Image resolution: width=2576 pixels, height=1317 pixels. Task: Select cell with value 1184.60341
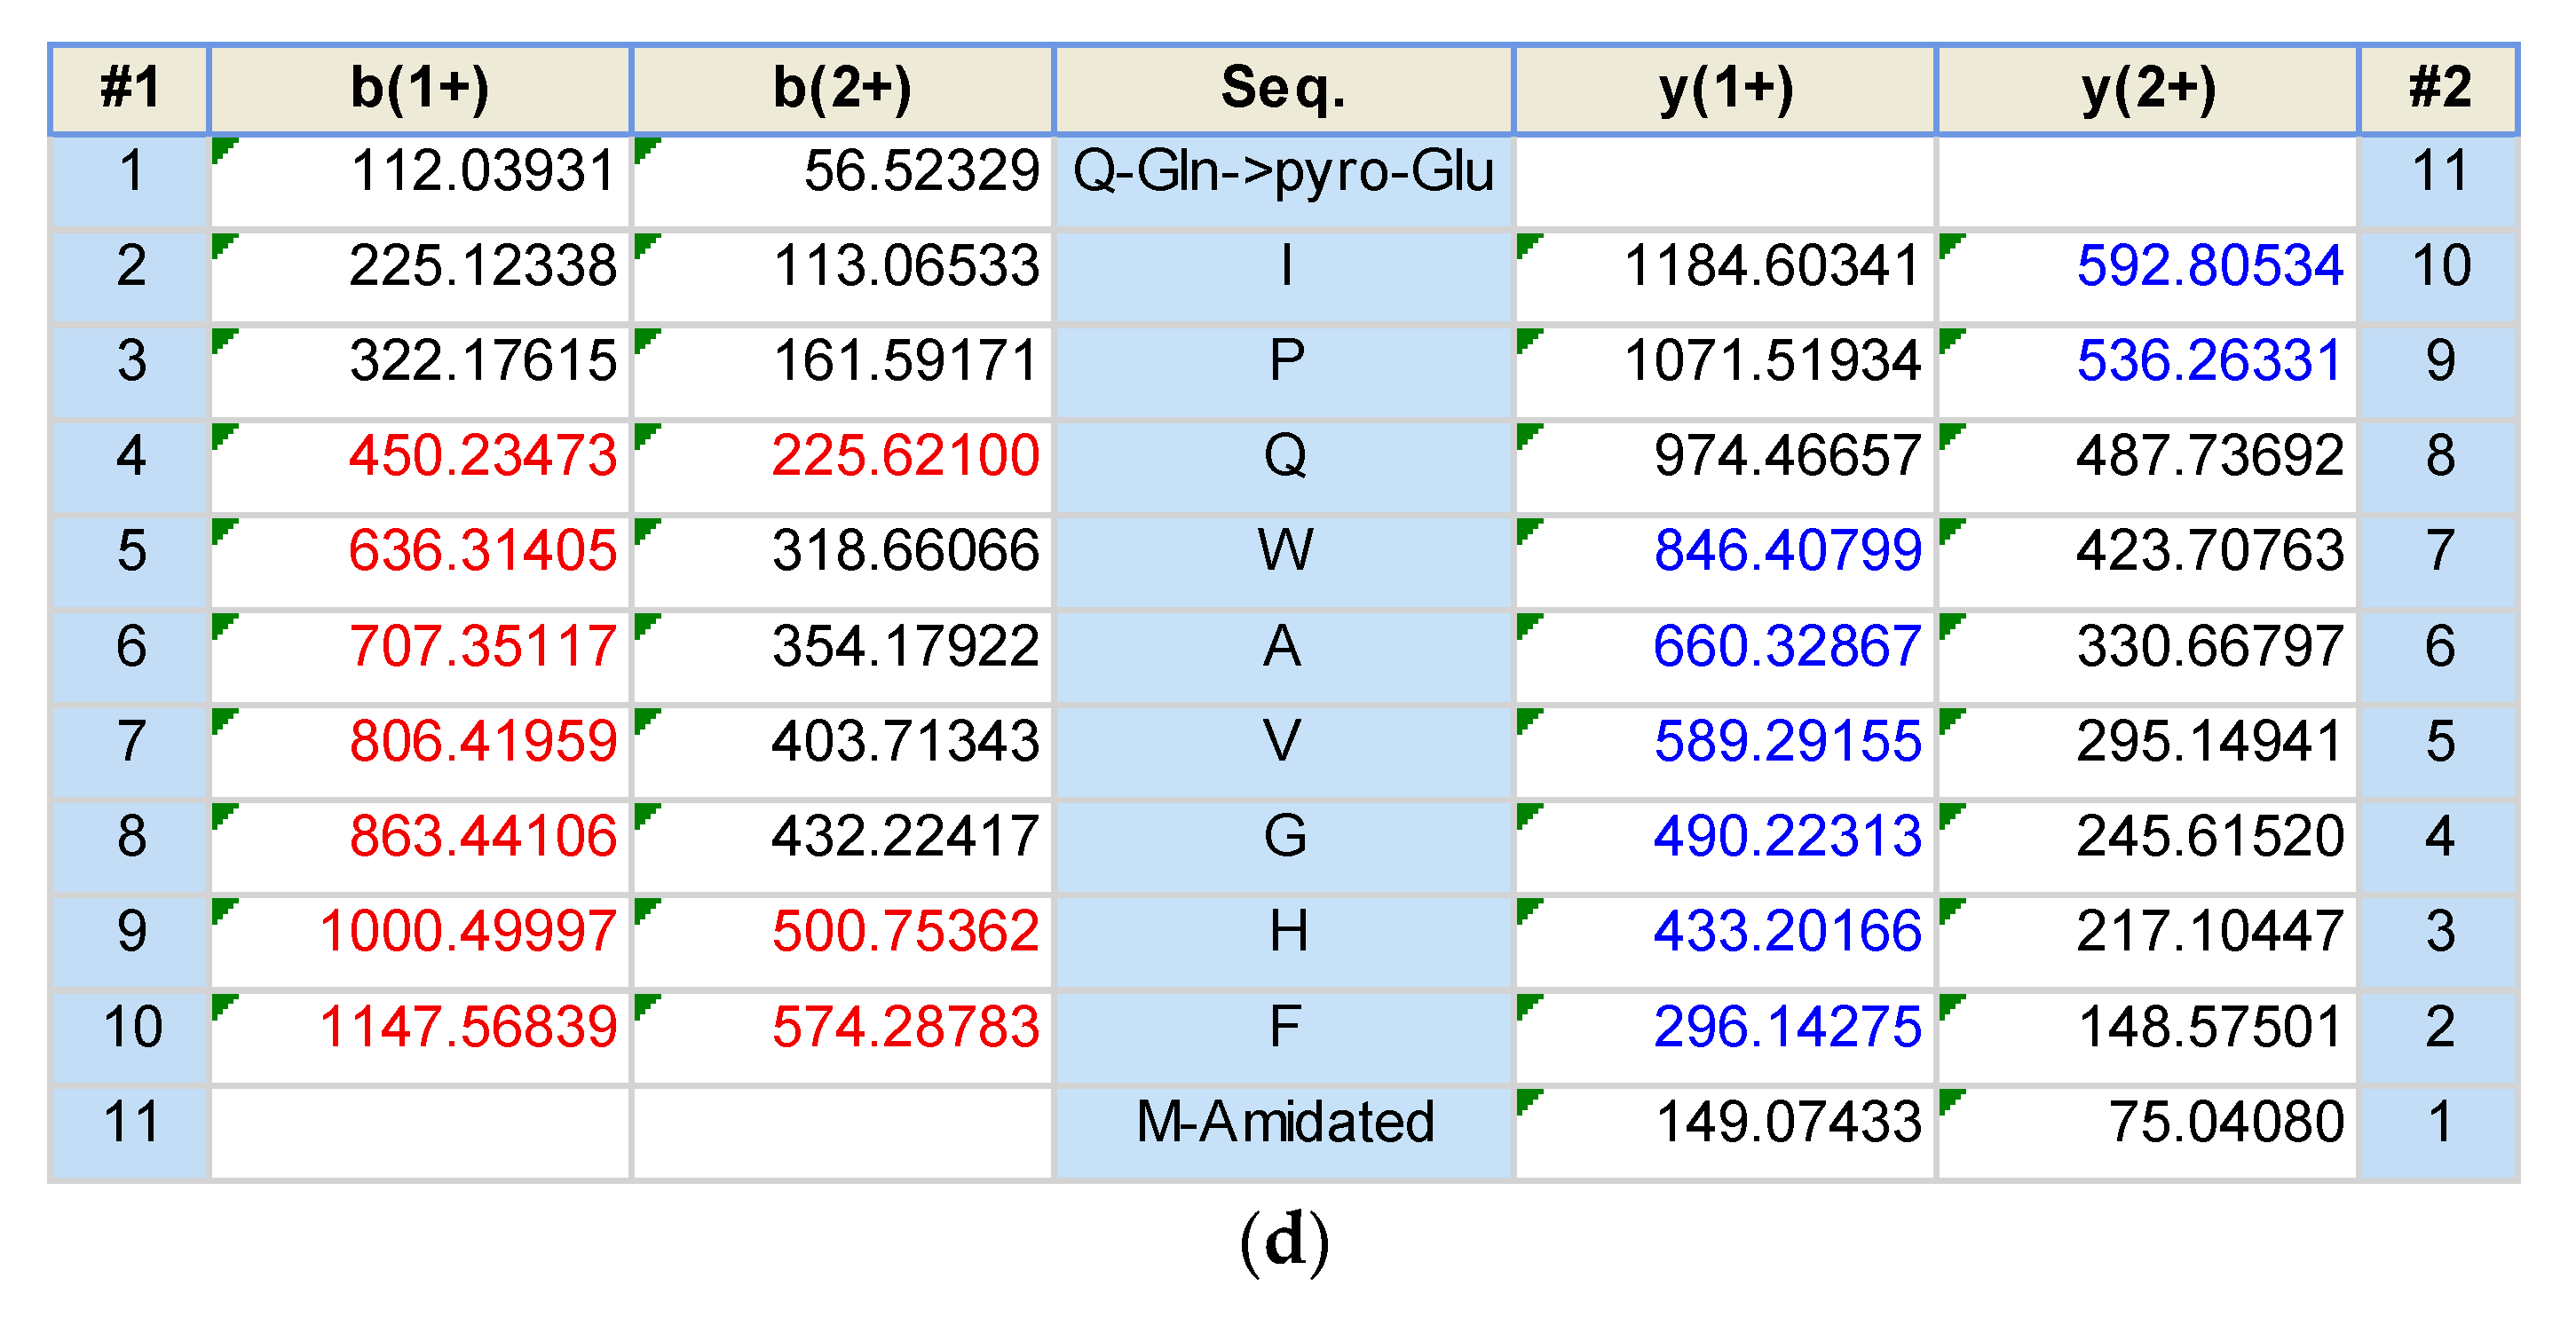pyautogui.click(x=1726, y=276)
